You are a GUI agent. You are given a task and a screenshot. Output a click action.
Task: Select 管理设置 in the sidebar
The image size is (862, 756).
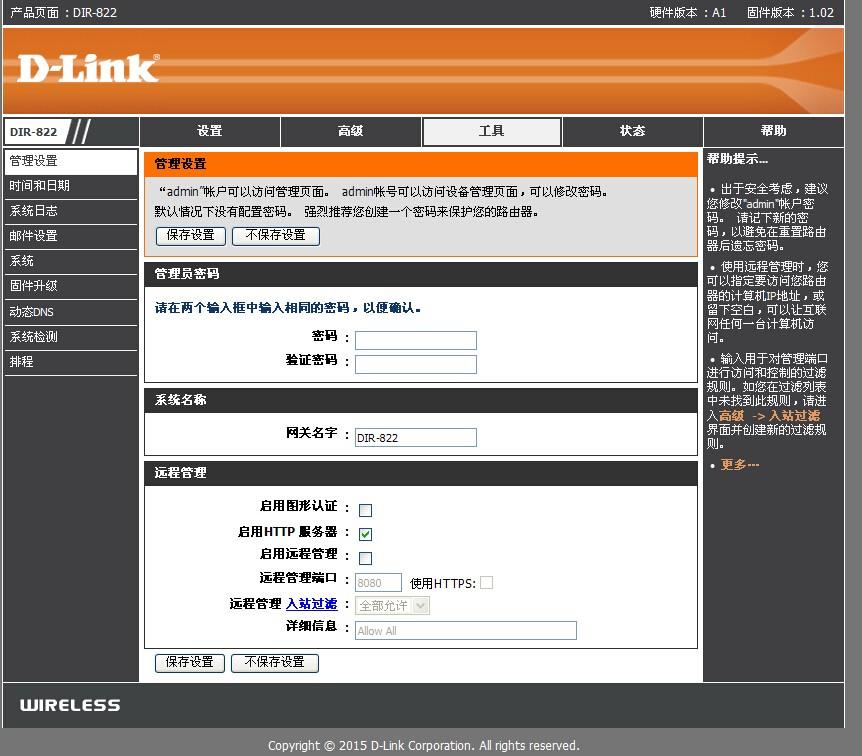point(70,161)
